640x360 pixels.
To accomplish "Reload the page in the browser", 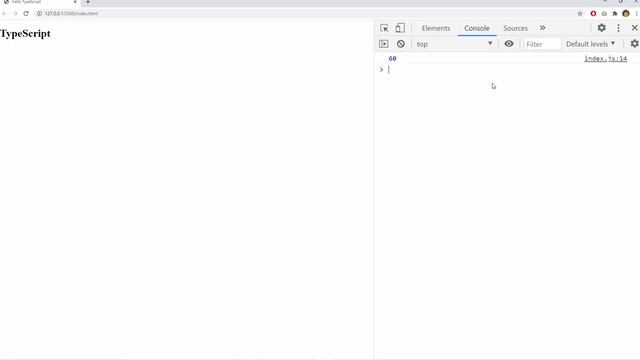I will (26, 13).
